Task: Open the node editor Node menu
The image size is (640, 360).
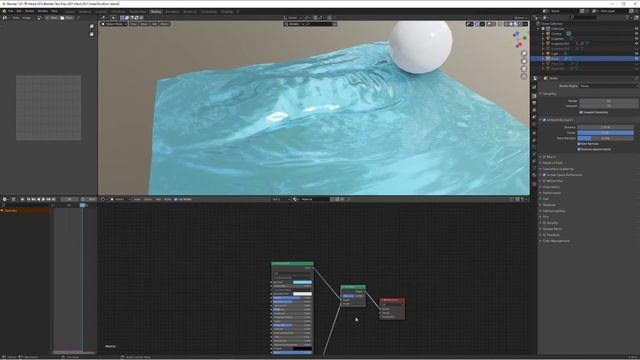Action: (167, 199)
